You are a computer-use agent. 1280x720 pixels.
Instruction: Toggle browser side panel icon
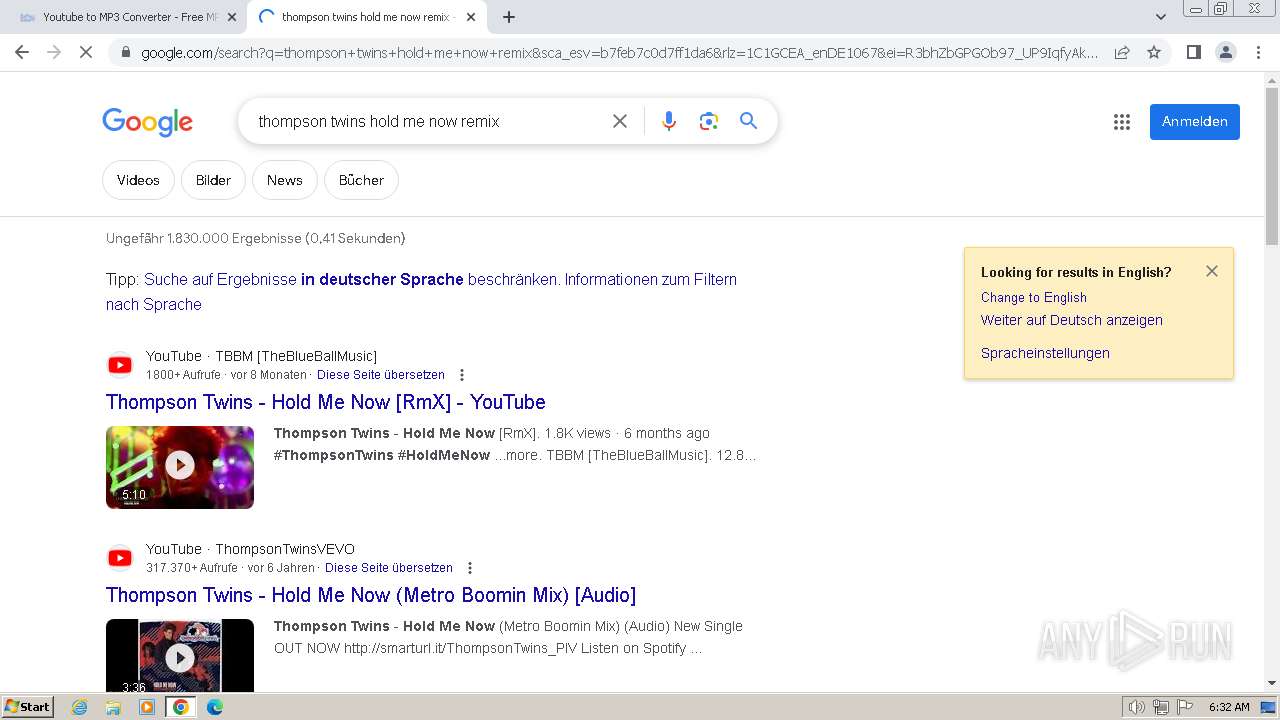pyautogui.click(x=1193, y=52)
